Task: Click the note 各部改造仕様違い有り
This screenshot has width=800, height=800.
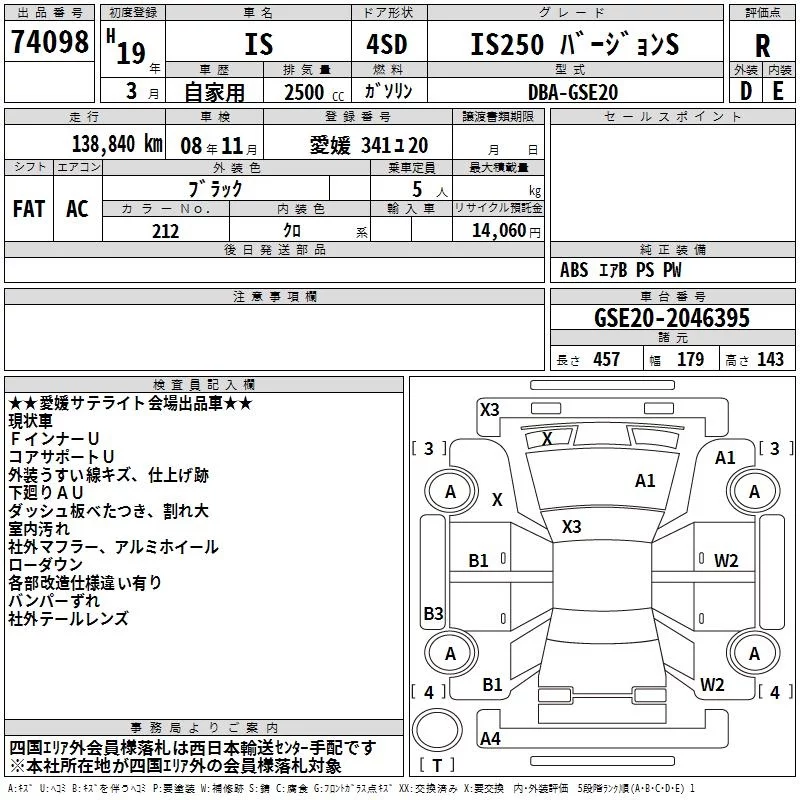Action: click(x=85, y=583)
